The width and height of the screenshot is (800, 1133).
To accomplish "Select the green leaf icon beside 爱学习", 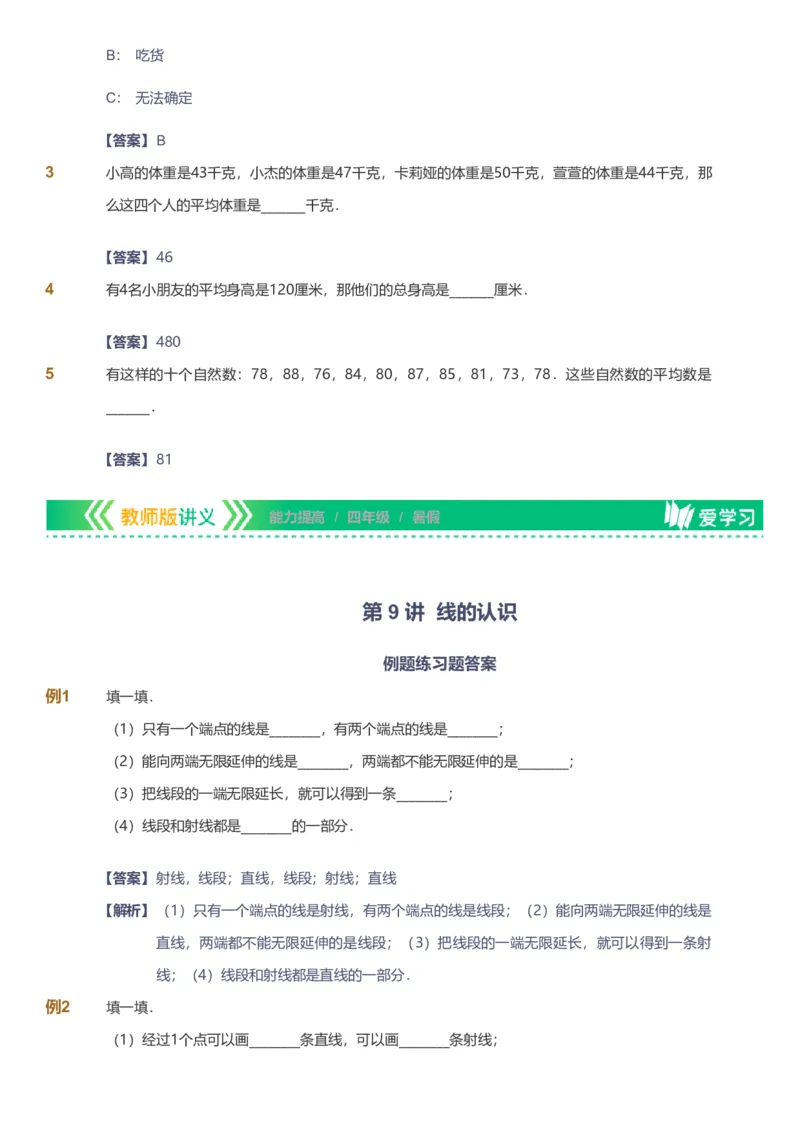I will click(678, 517).
